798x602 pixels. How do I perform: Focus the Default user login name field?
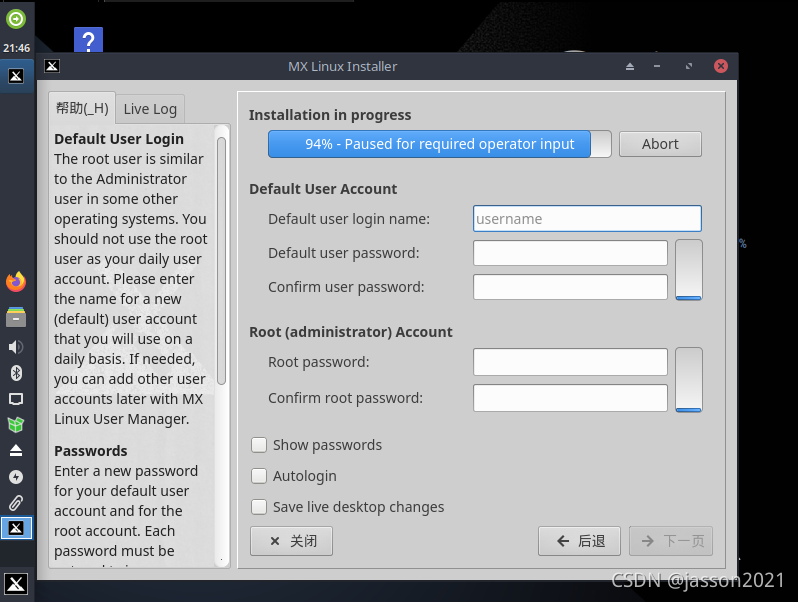[587, 218]
